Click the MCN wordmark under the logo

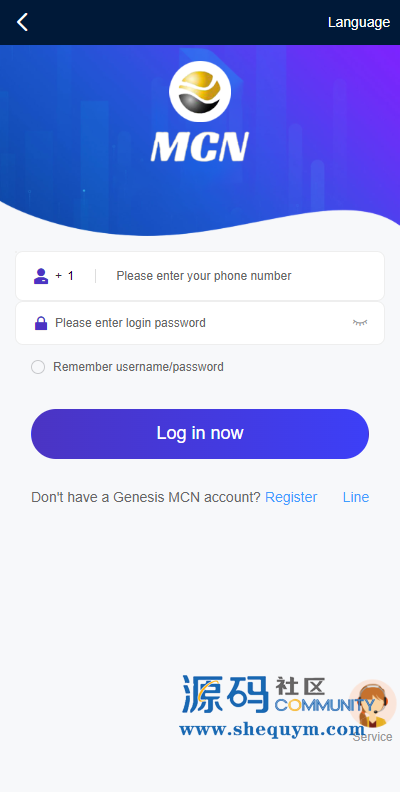pyautogui.click(x=200, y=146)
